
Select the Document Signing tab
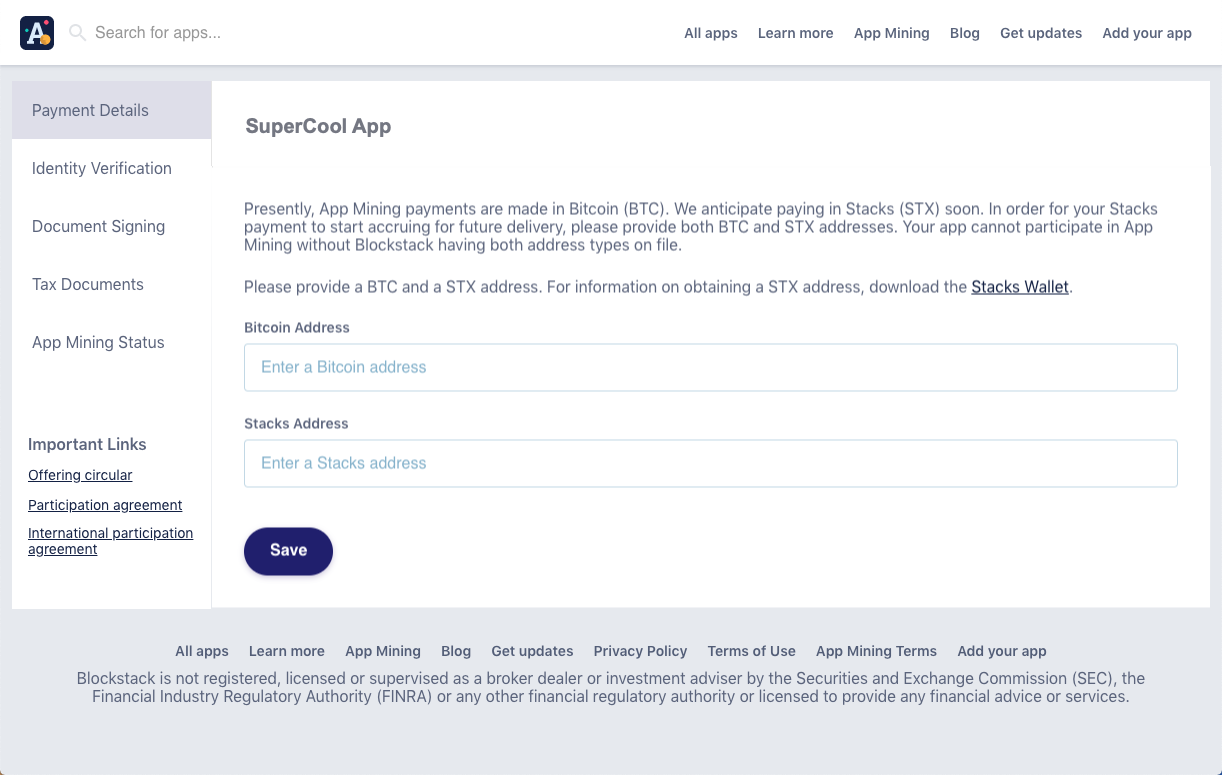point(98,226)
